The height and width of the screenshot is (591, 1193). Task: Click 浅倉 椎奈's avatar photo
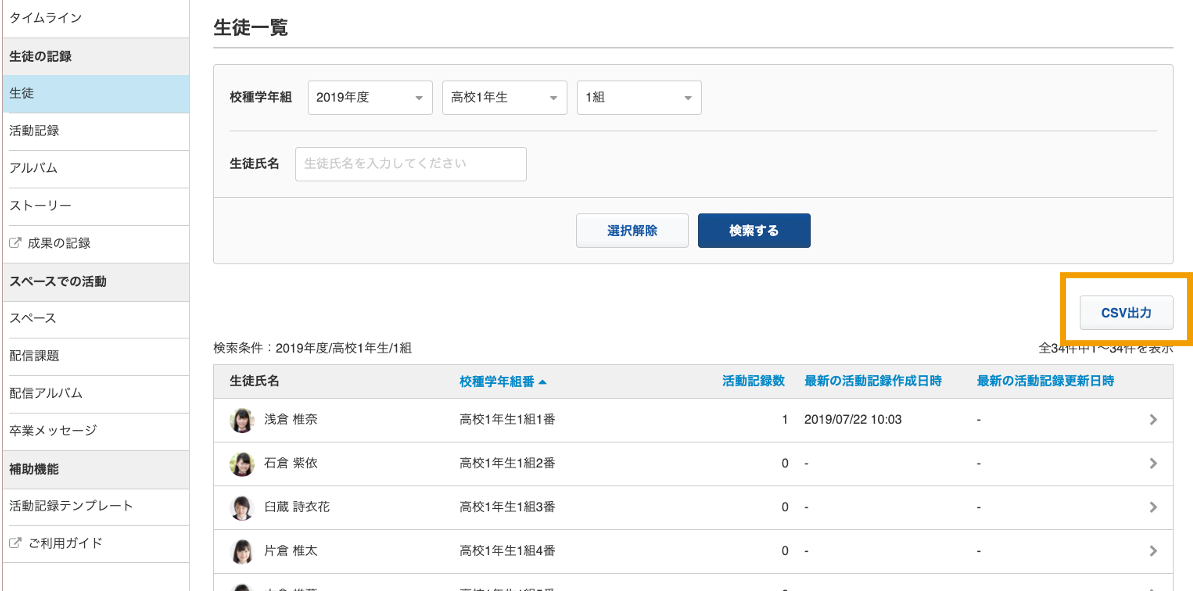242,420
